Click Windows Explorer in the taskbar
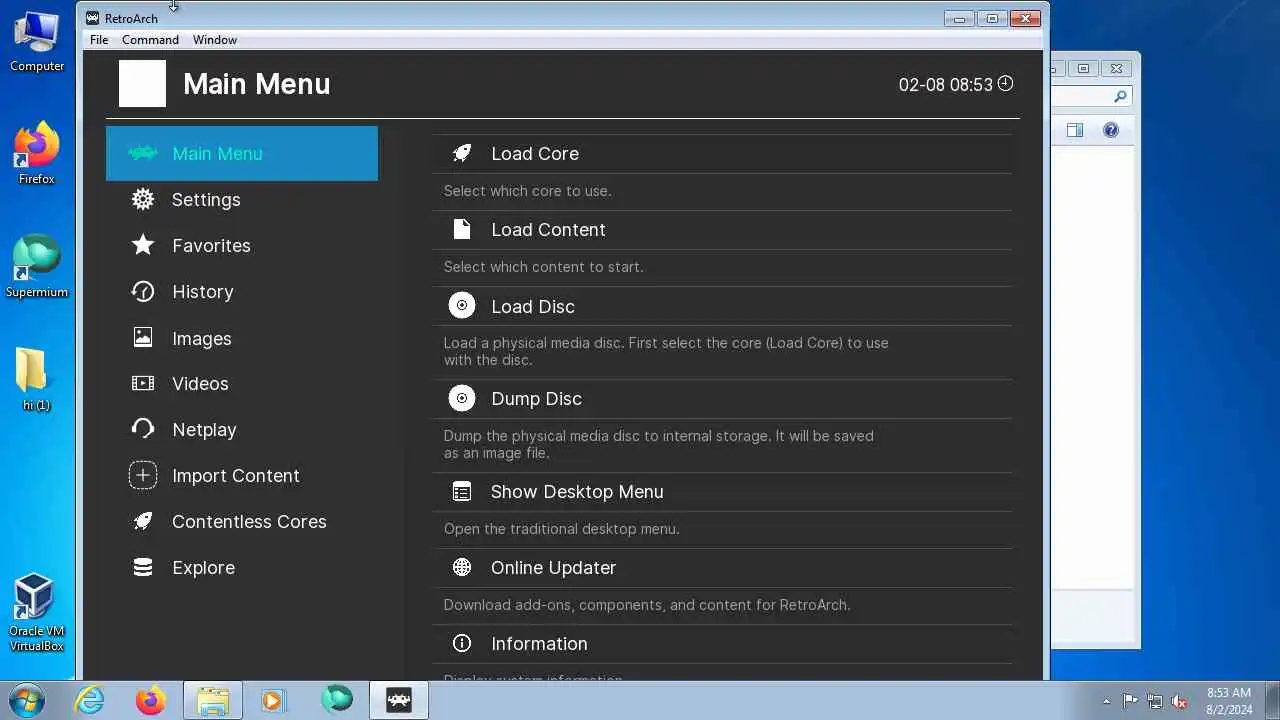The height and width of the screenshot is (720, 1280). (213, 700)
